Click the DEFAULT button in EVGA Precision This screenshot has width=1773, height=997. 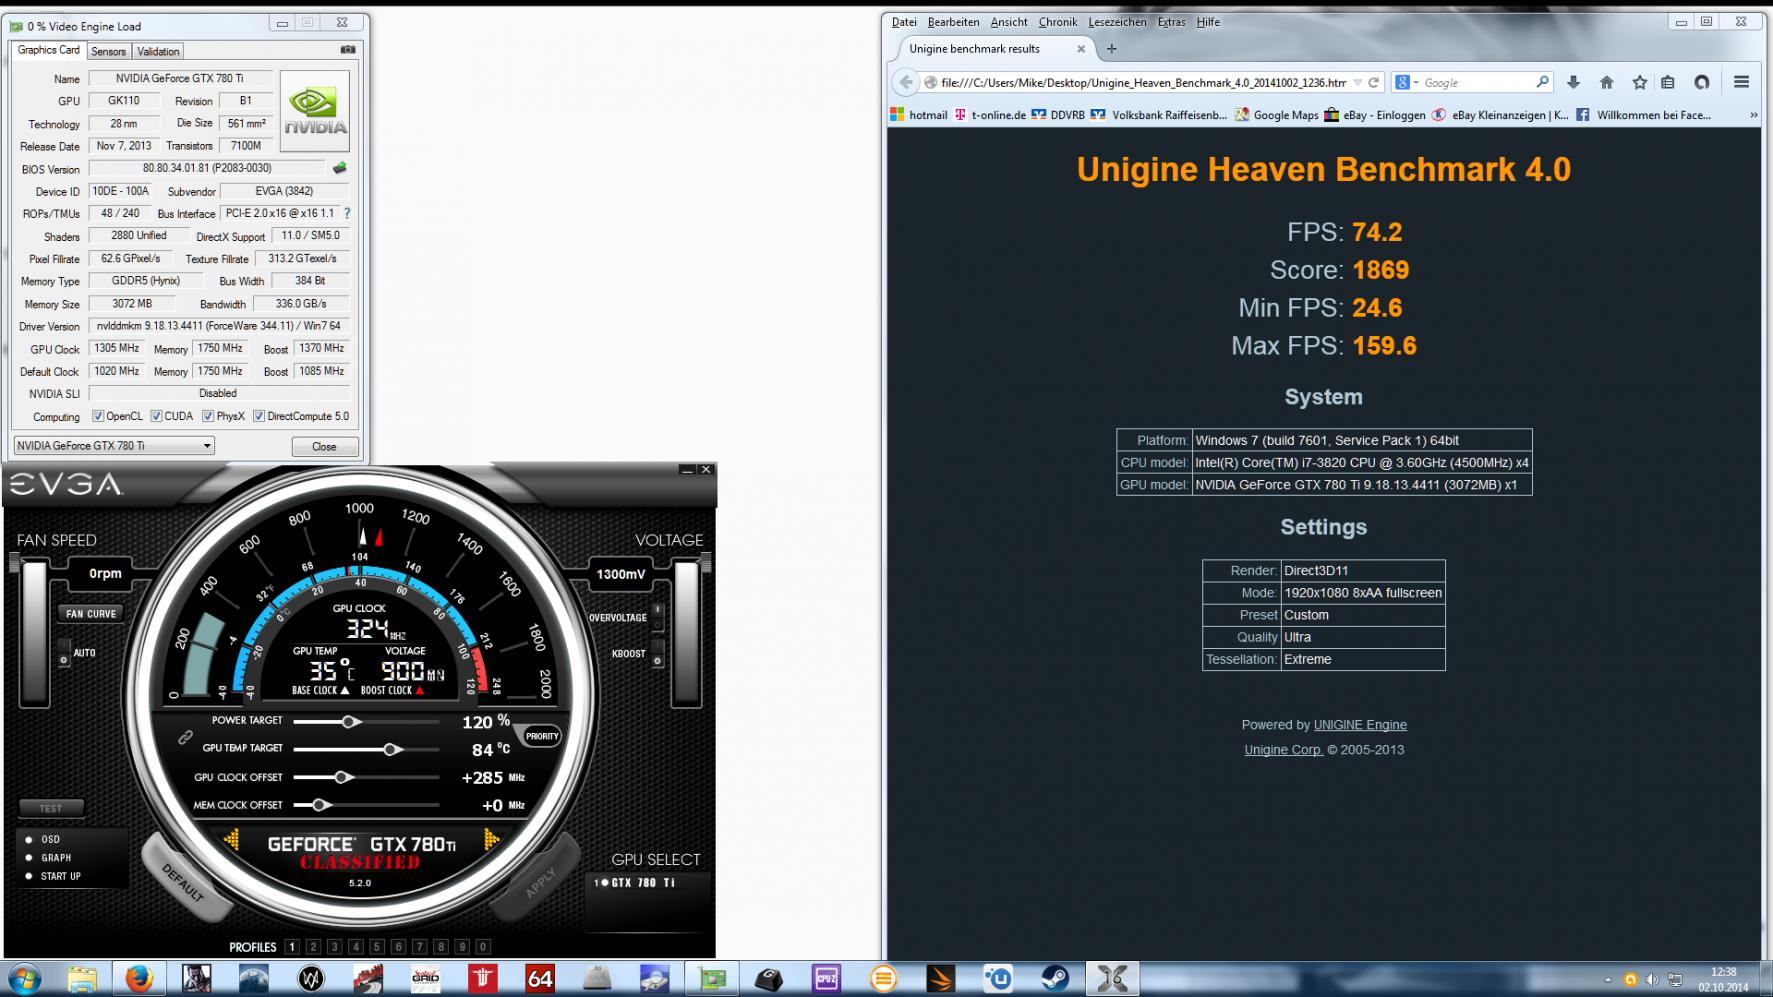[184, 880]
